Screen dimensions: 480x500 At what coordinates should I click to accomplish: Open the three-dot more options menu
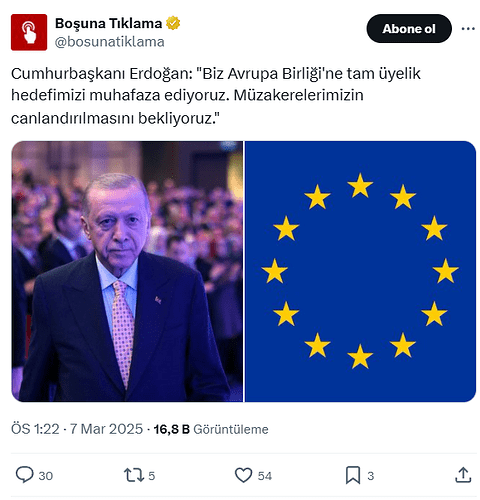coord(468,29)
